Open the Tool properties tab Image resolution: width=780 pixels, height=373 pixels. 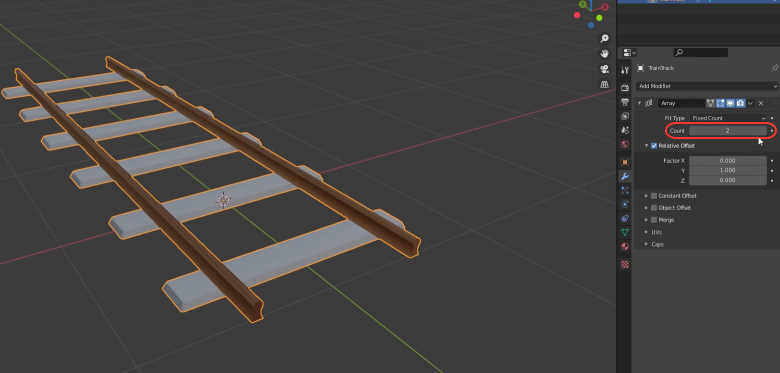coord(625,71)
